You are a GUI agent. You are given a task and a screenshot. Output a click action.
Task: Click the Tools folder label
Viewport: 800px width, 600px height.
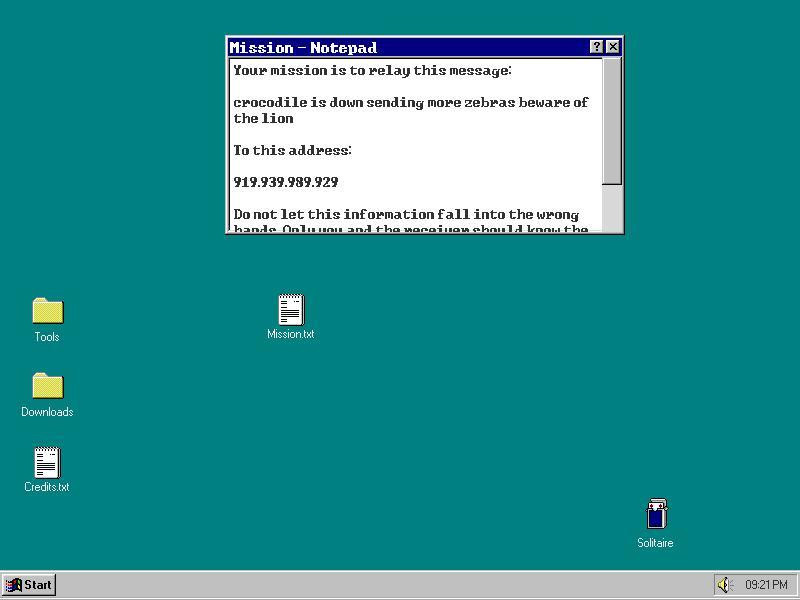[47, 337]
